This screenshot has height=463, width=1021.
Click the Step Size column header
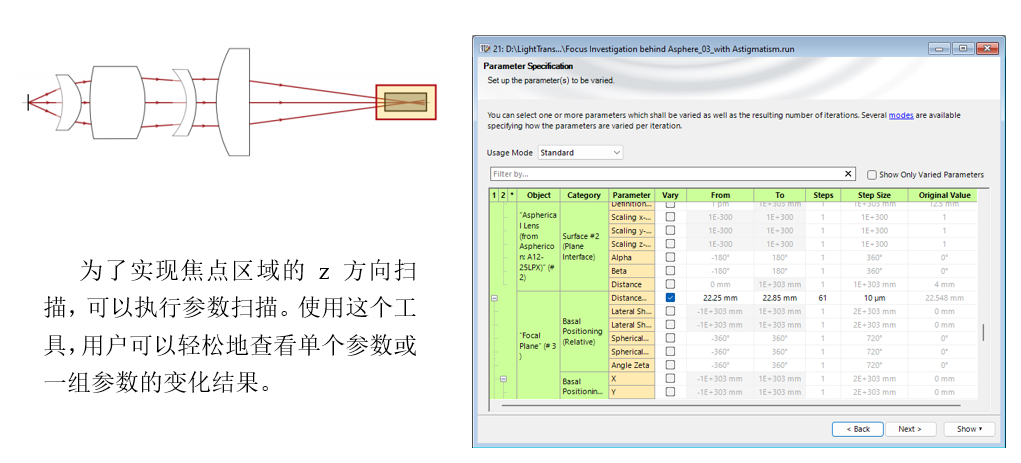(x=874, y=195)
